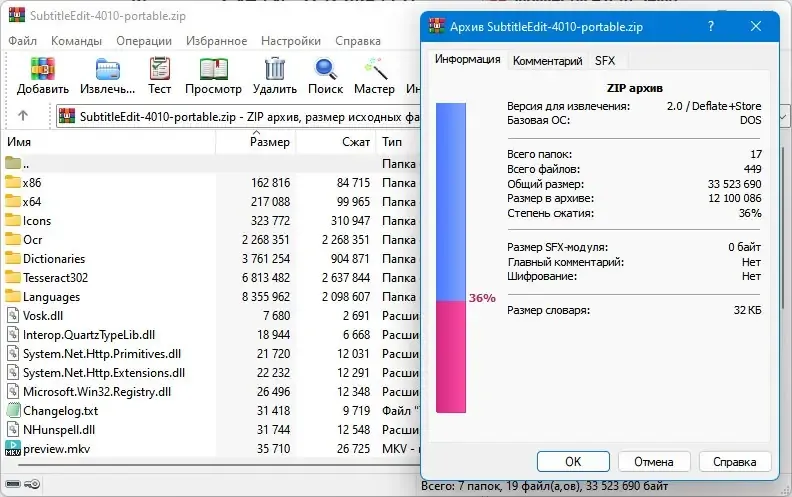Select System.Net.Http.Primitives.dll file name
792x497 pixels.
(x=102, y=354)
